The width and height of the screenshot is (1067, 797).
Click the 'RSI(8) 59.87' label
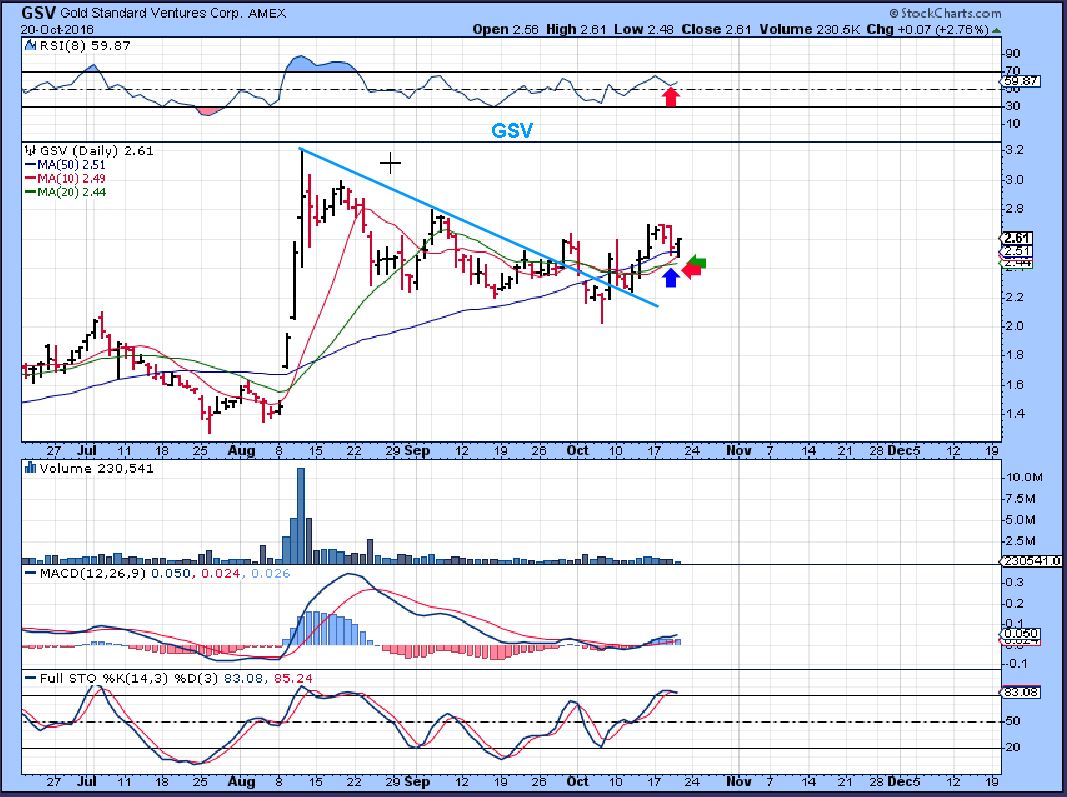[x=86, y=46]
